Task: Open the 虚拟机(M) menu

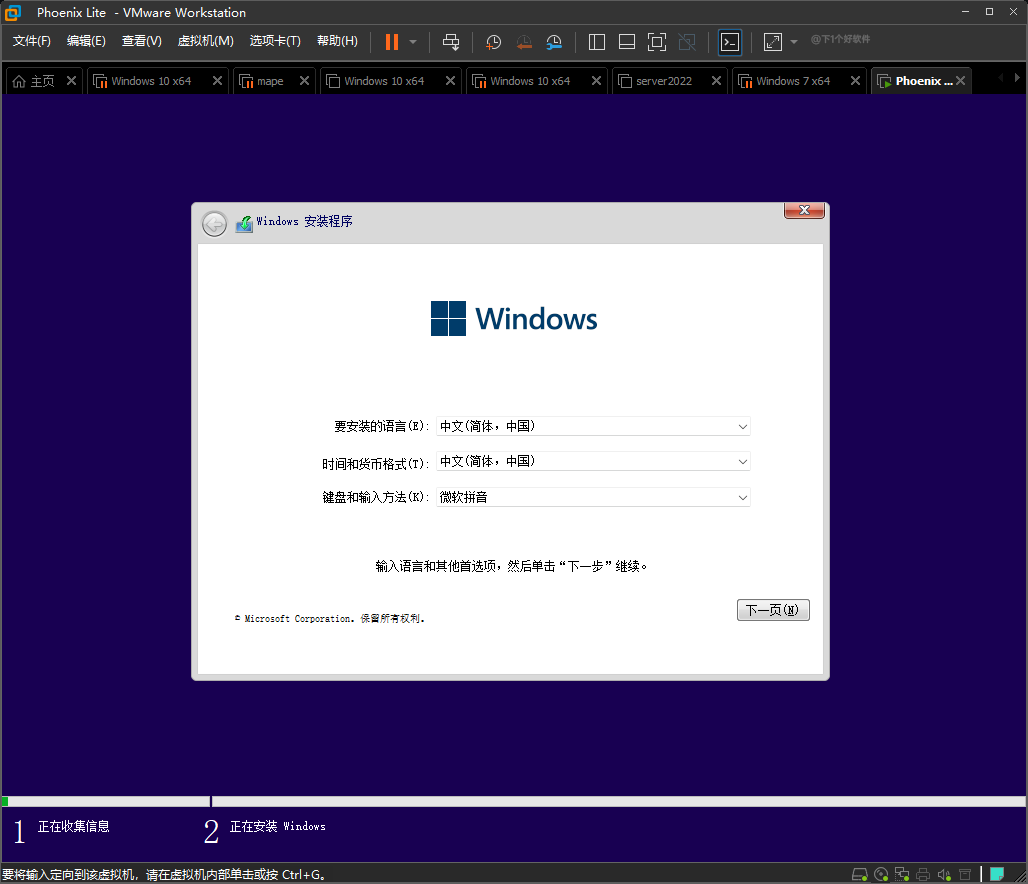Action: (x=205, y=41)
